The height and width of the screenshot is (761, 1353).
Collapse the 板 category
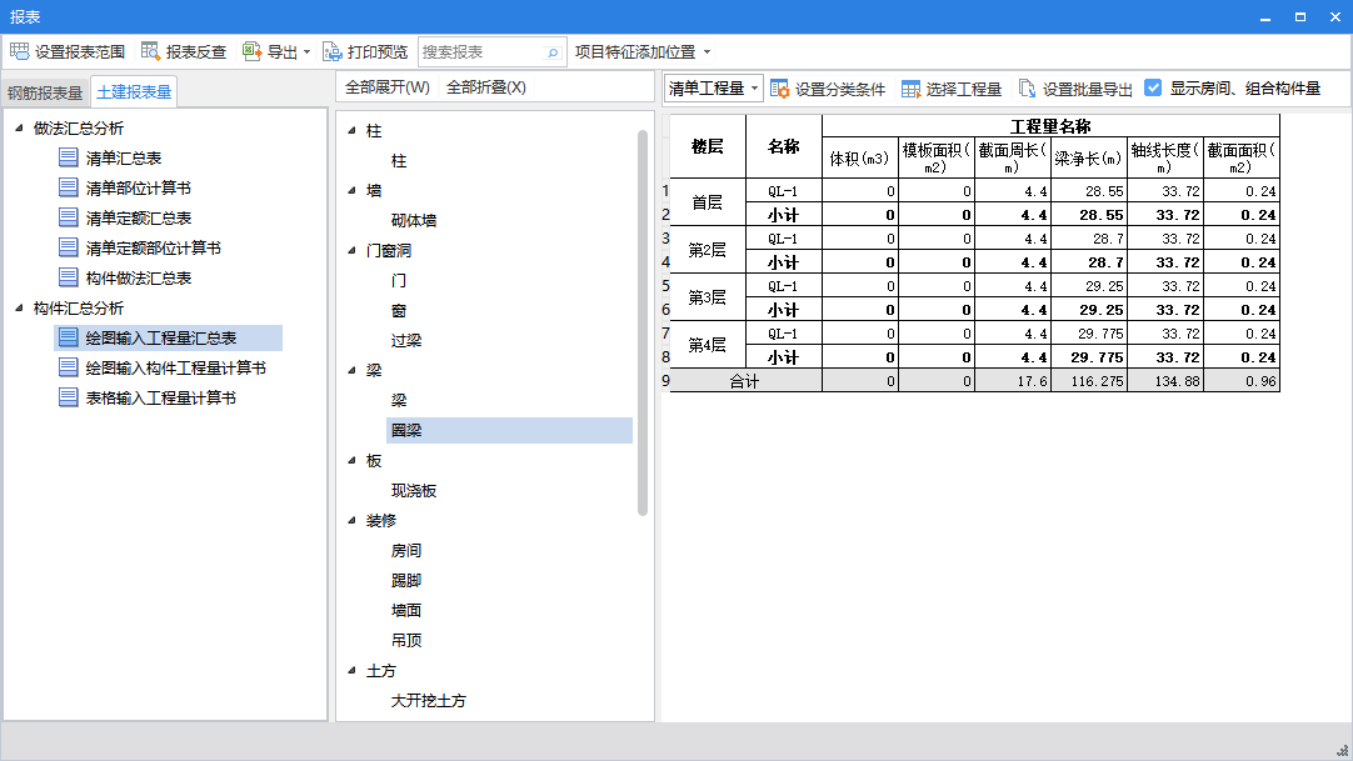click(352, 460)
